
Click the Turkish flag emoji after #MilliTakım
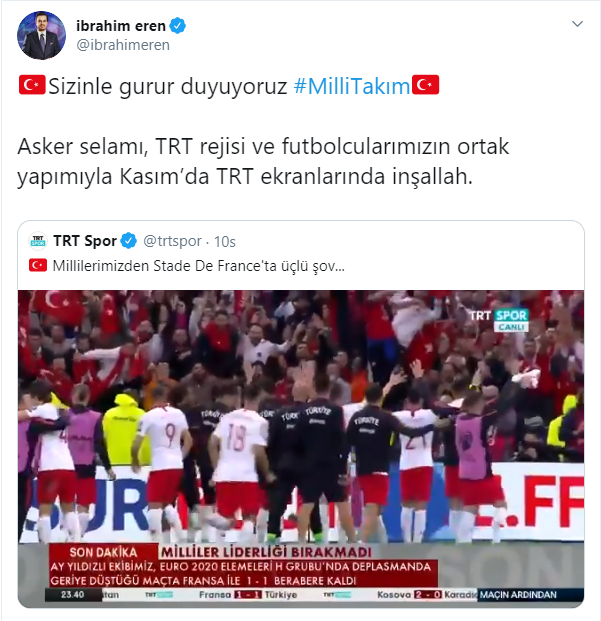(426, 85)
